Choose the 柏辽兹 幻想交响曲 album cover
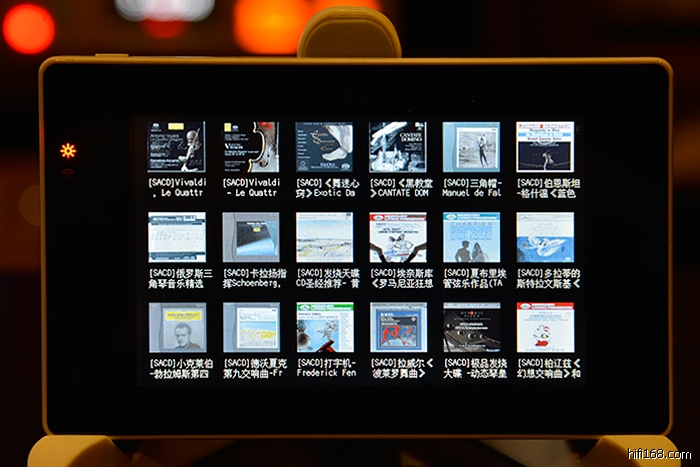Screen dimensions: 700x467 545,327
